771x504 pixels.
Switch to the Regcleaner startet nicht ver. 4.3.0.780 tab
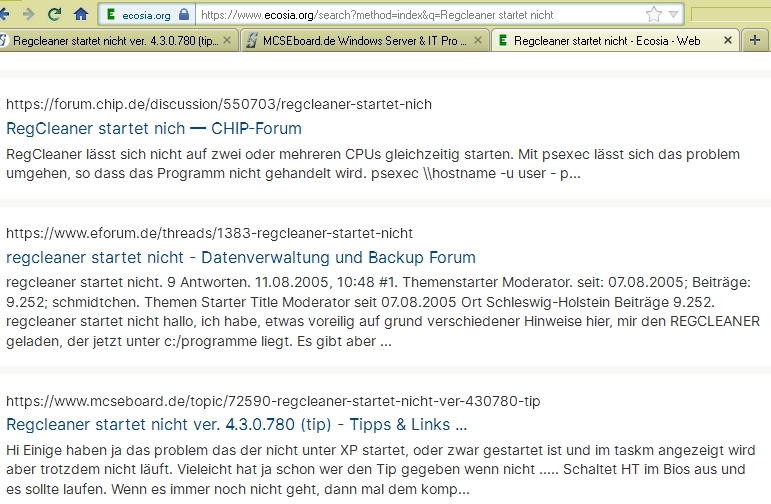tap(117, 40)
